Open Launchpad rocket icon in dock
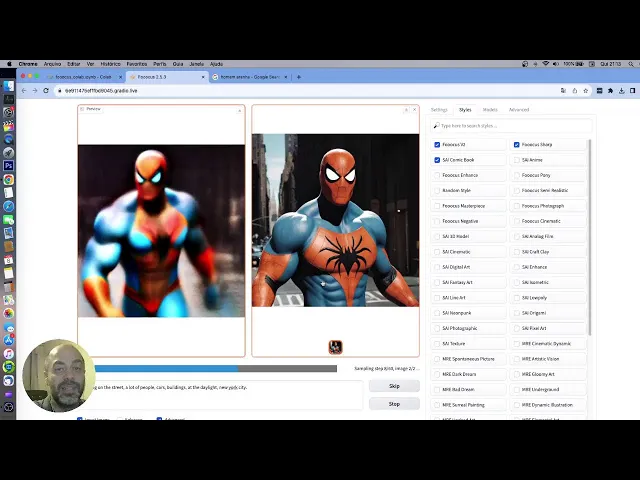Viewport: 640px width, 480px height. pos(9,153)
